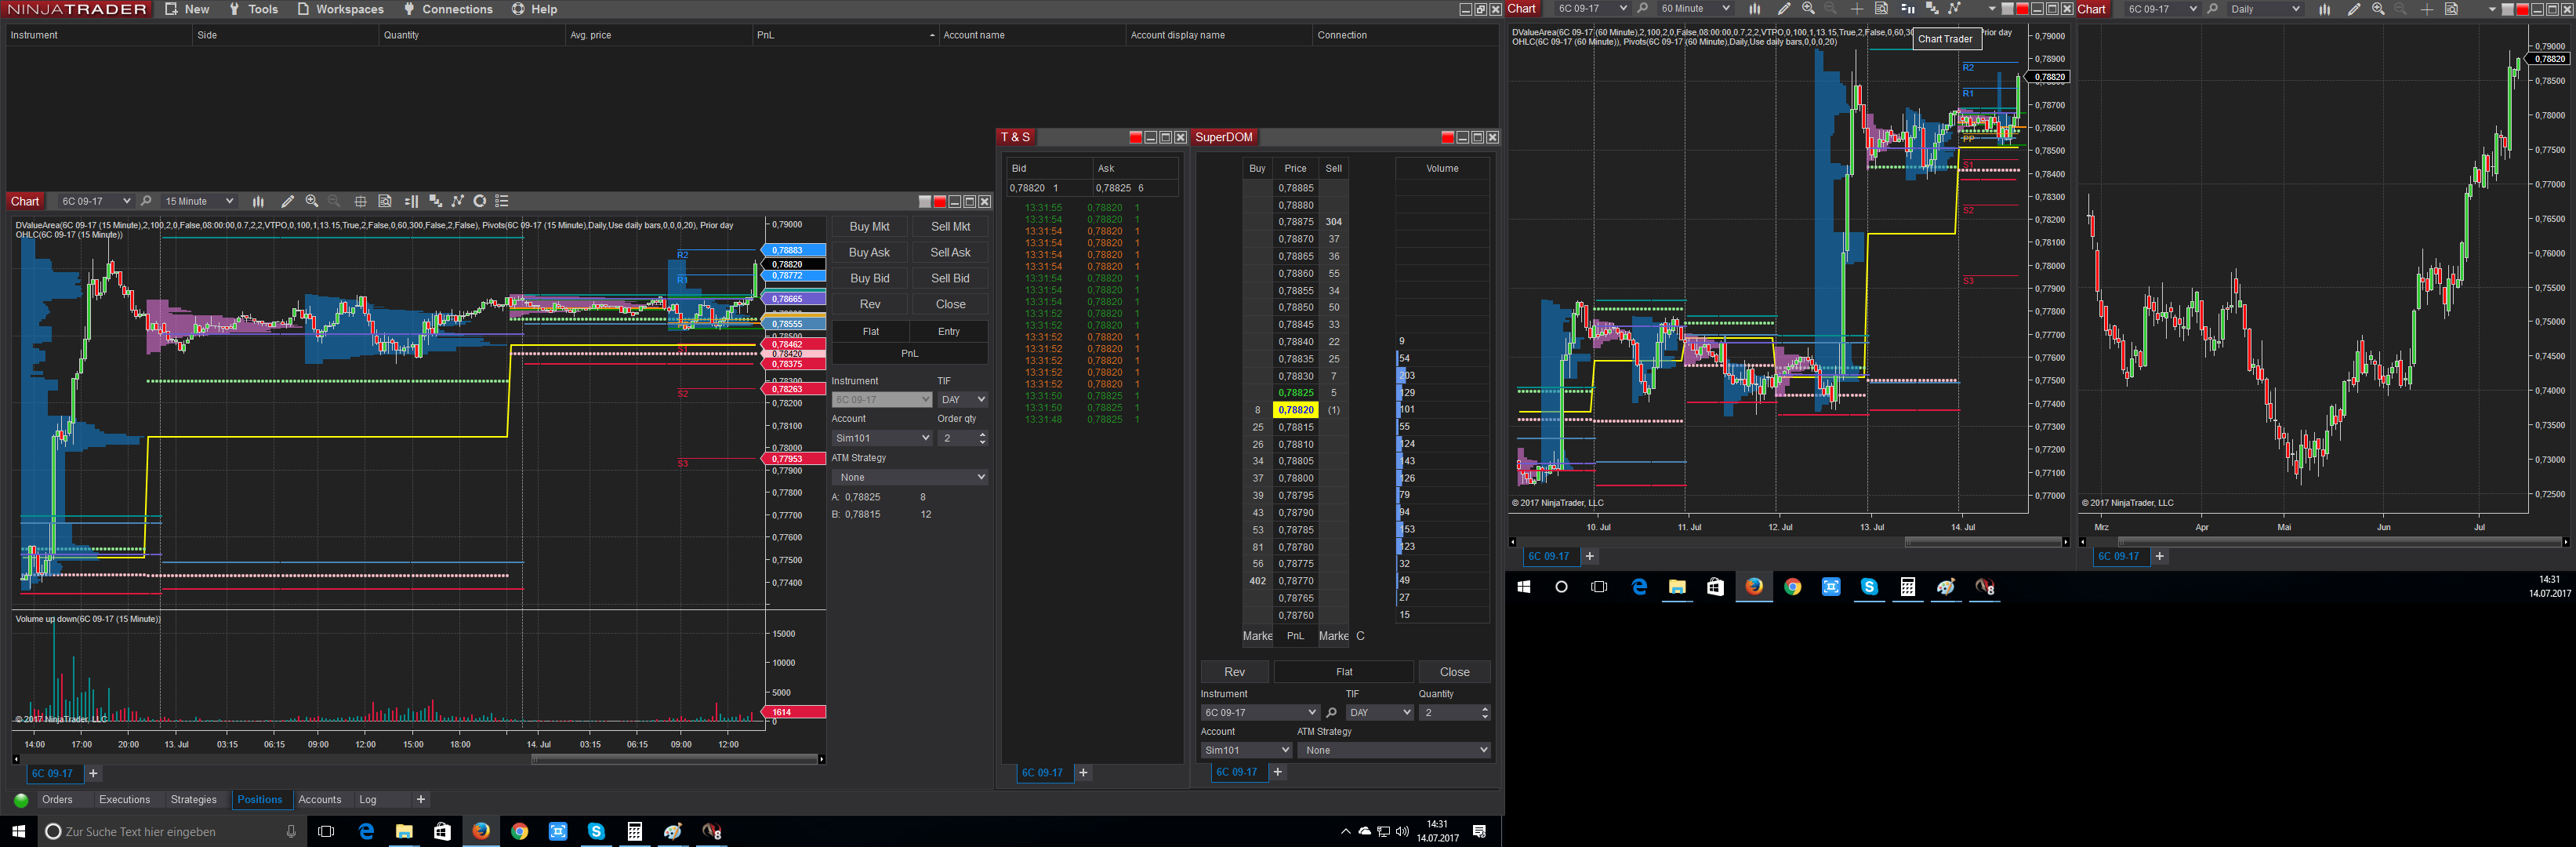Click Close button in SuperDOM
This screenshot has height=847, width=2576.
pos(1455,672)
